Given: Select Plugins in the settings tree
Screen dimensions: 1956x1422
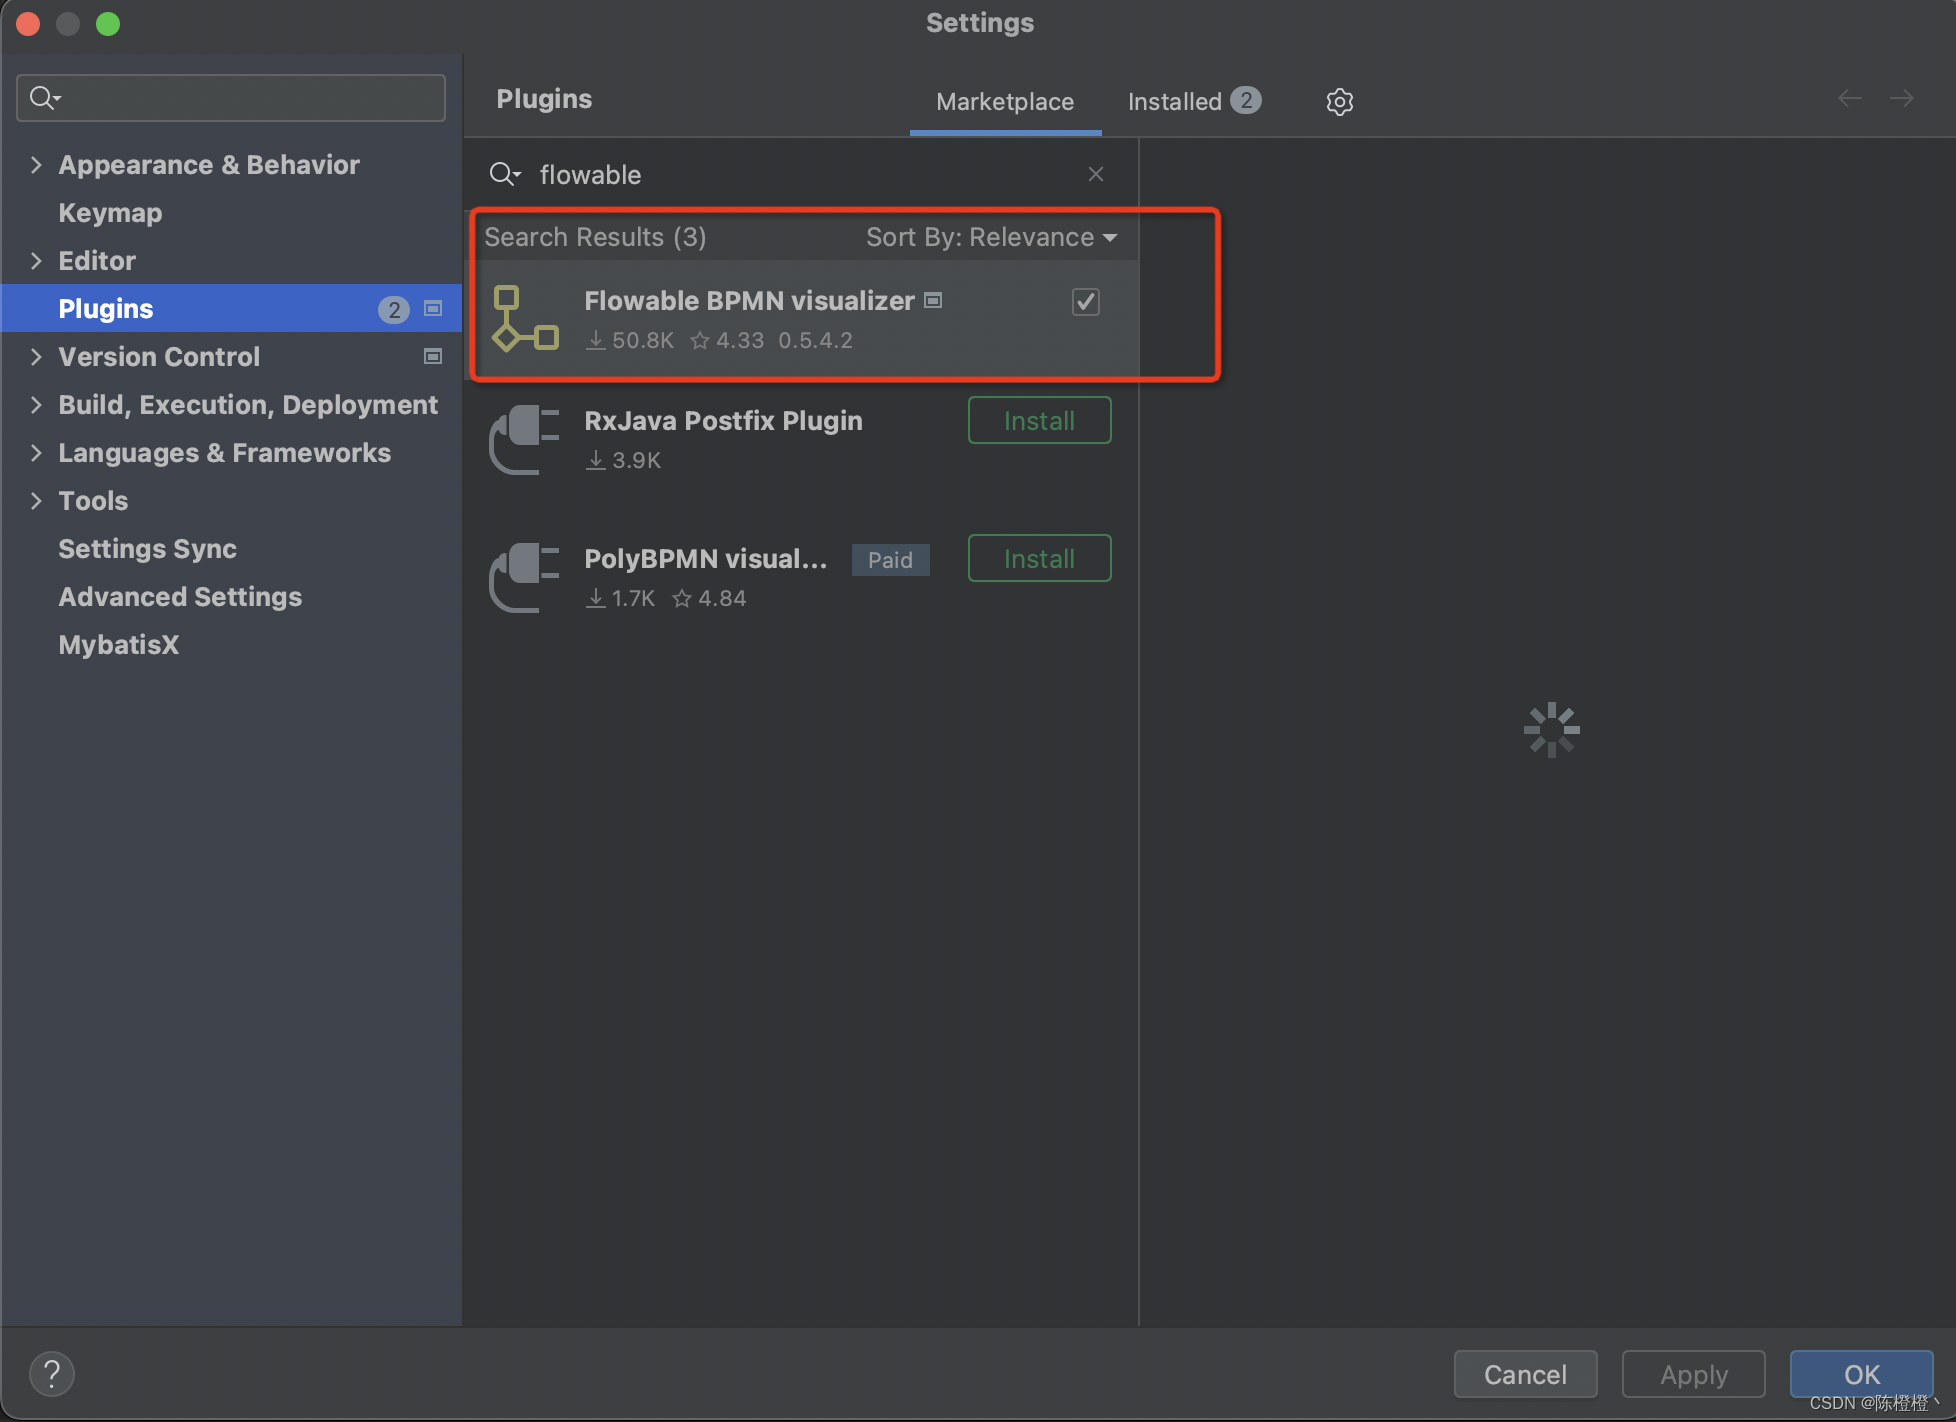Looking at the screenshot, I should 232,309.
